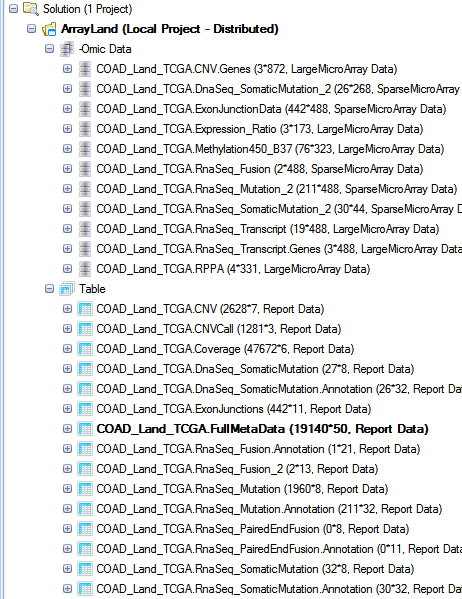The height and width of the screenshot is (599, 462).
Task: Expand the Methylation450_B37 dataset node
Action: pyautogui.click(x=67, y=149)
